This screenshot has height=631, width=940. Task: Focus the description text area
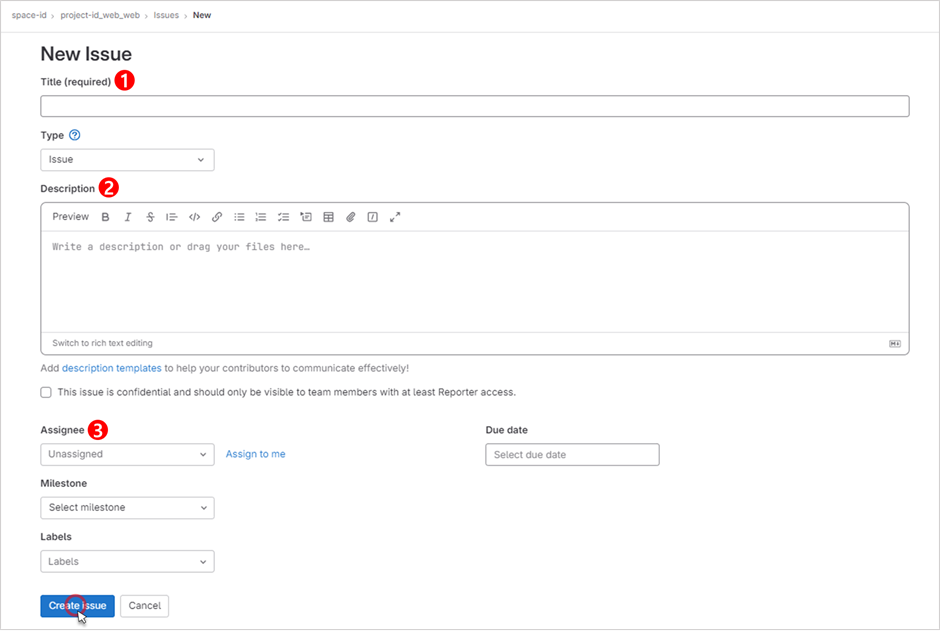[x=475, y=282]
